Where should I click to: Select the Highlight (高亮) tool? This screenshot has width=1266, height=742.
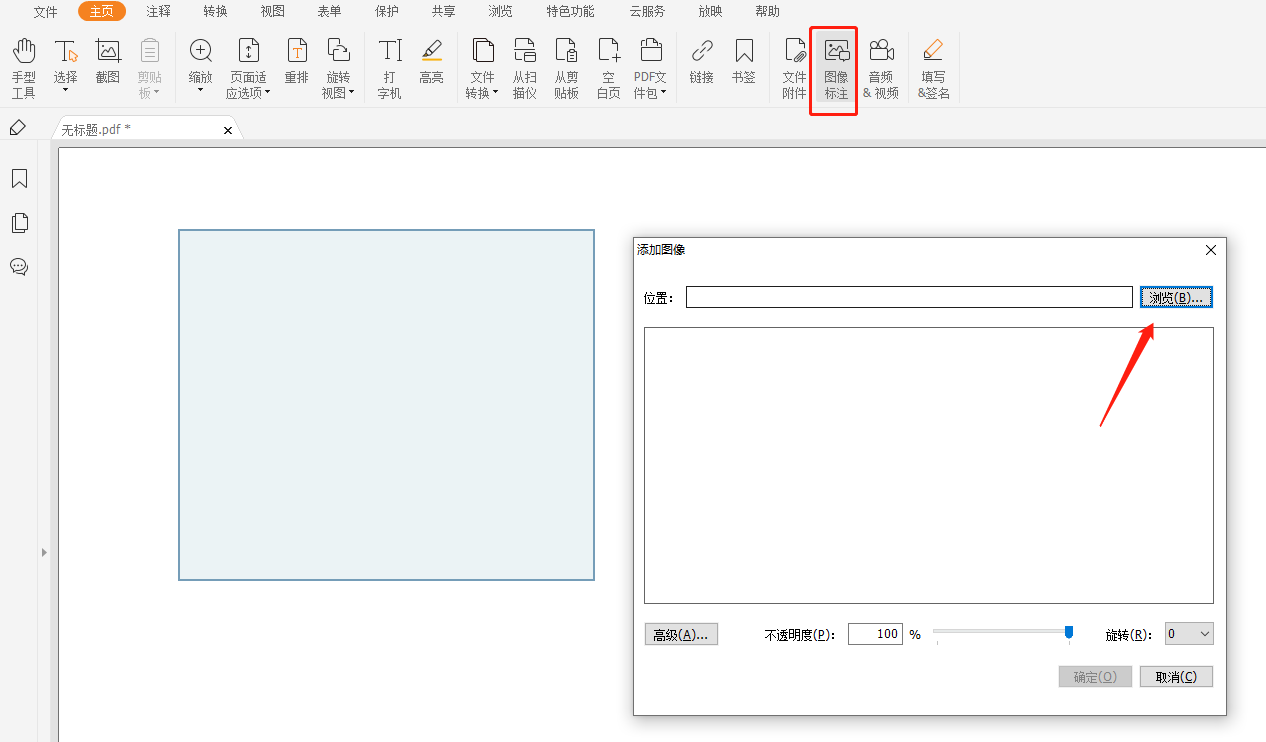[x=431, y=61]
